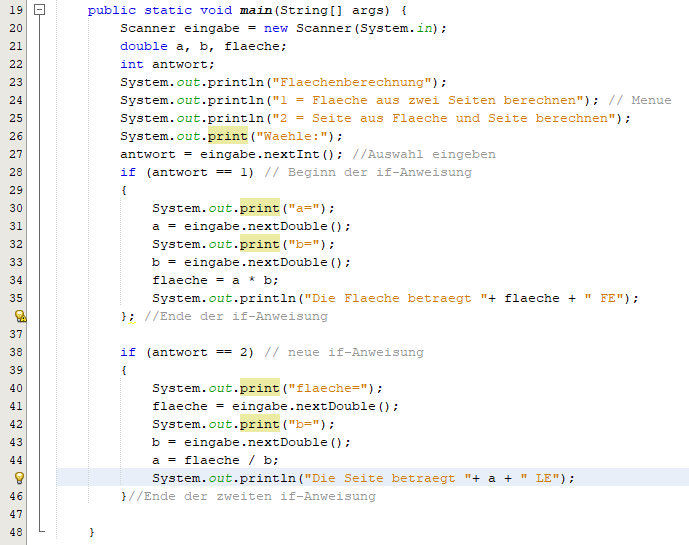Image resolution: width=689 pixels, height=545 pixels.
Task: Click "flaeche = a * b;" statement
Action: point(215,280)
